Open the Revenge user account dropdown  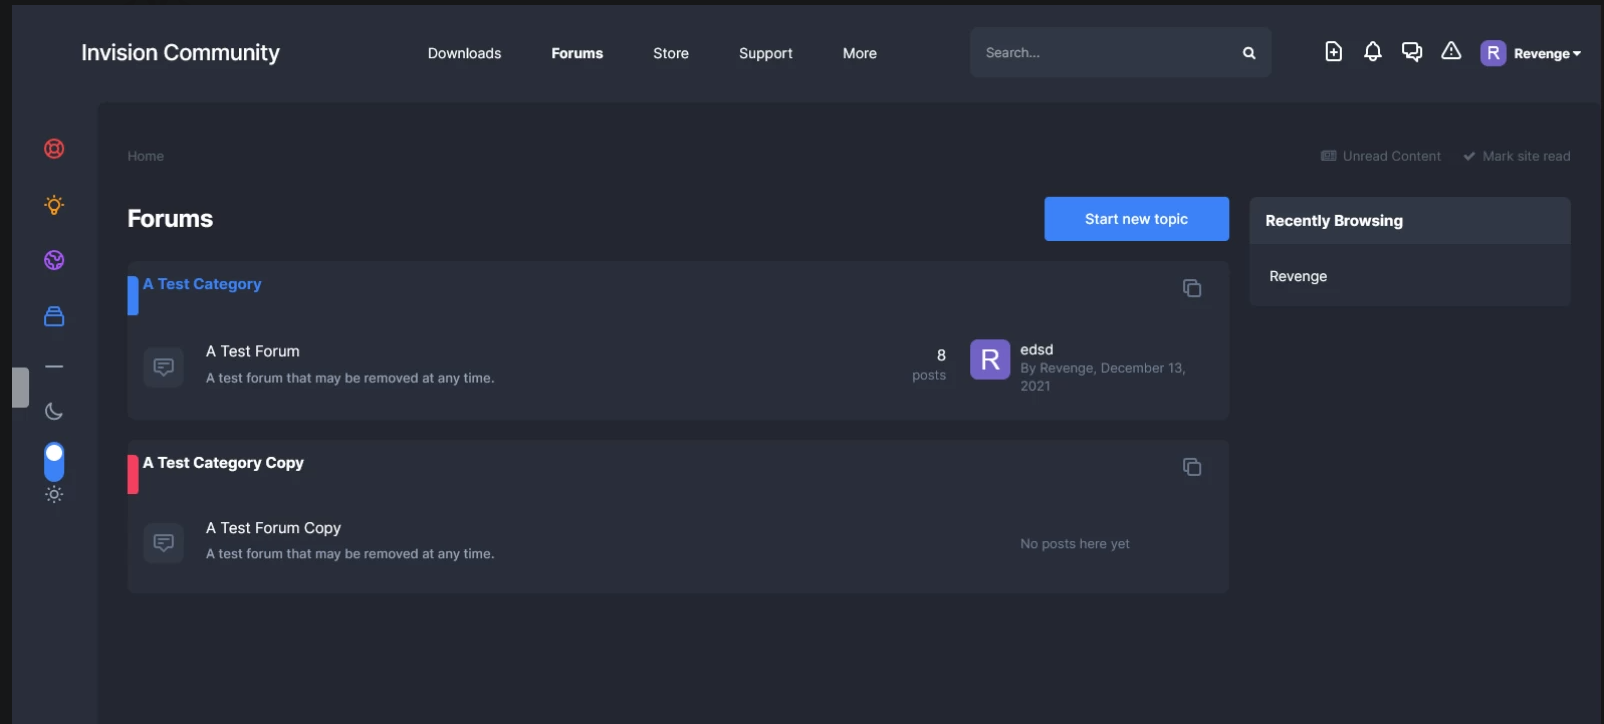(1531, 53)
